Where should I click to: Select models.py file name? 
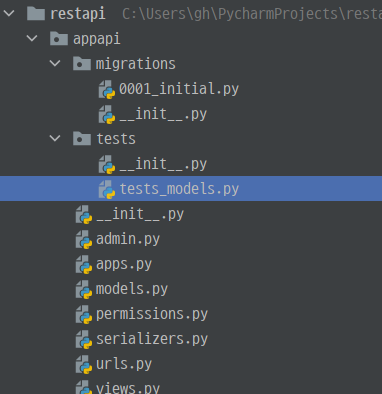[x=132, y=289]
